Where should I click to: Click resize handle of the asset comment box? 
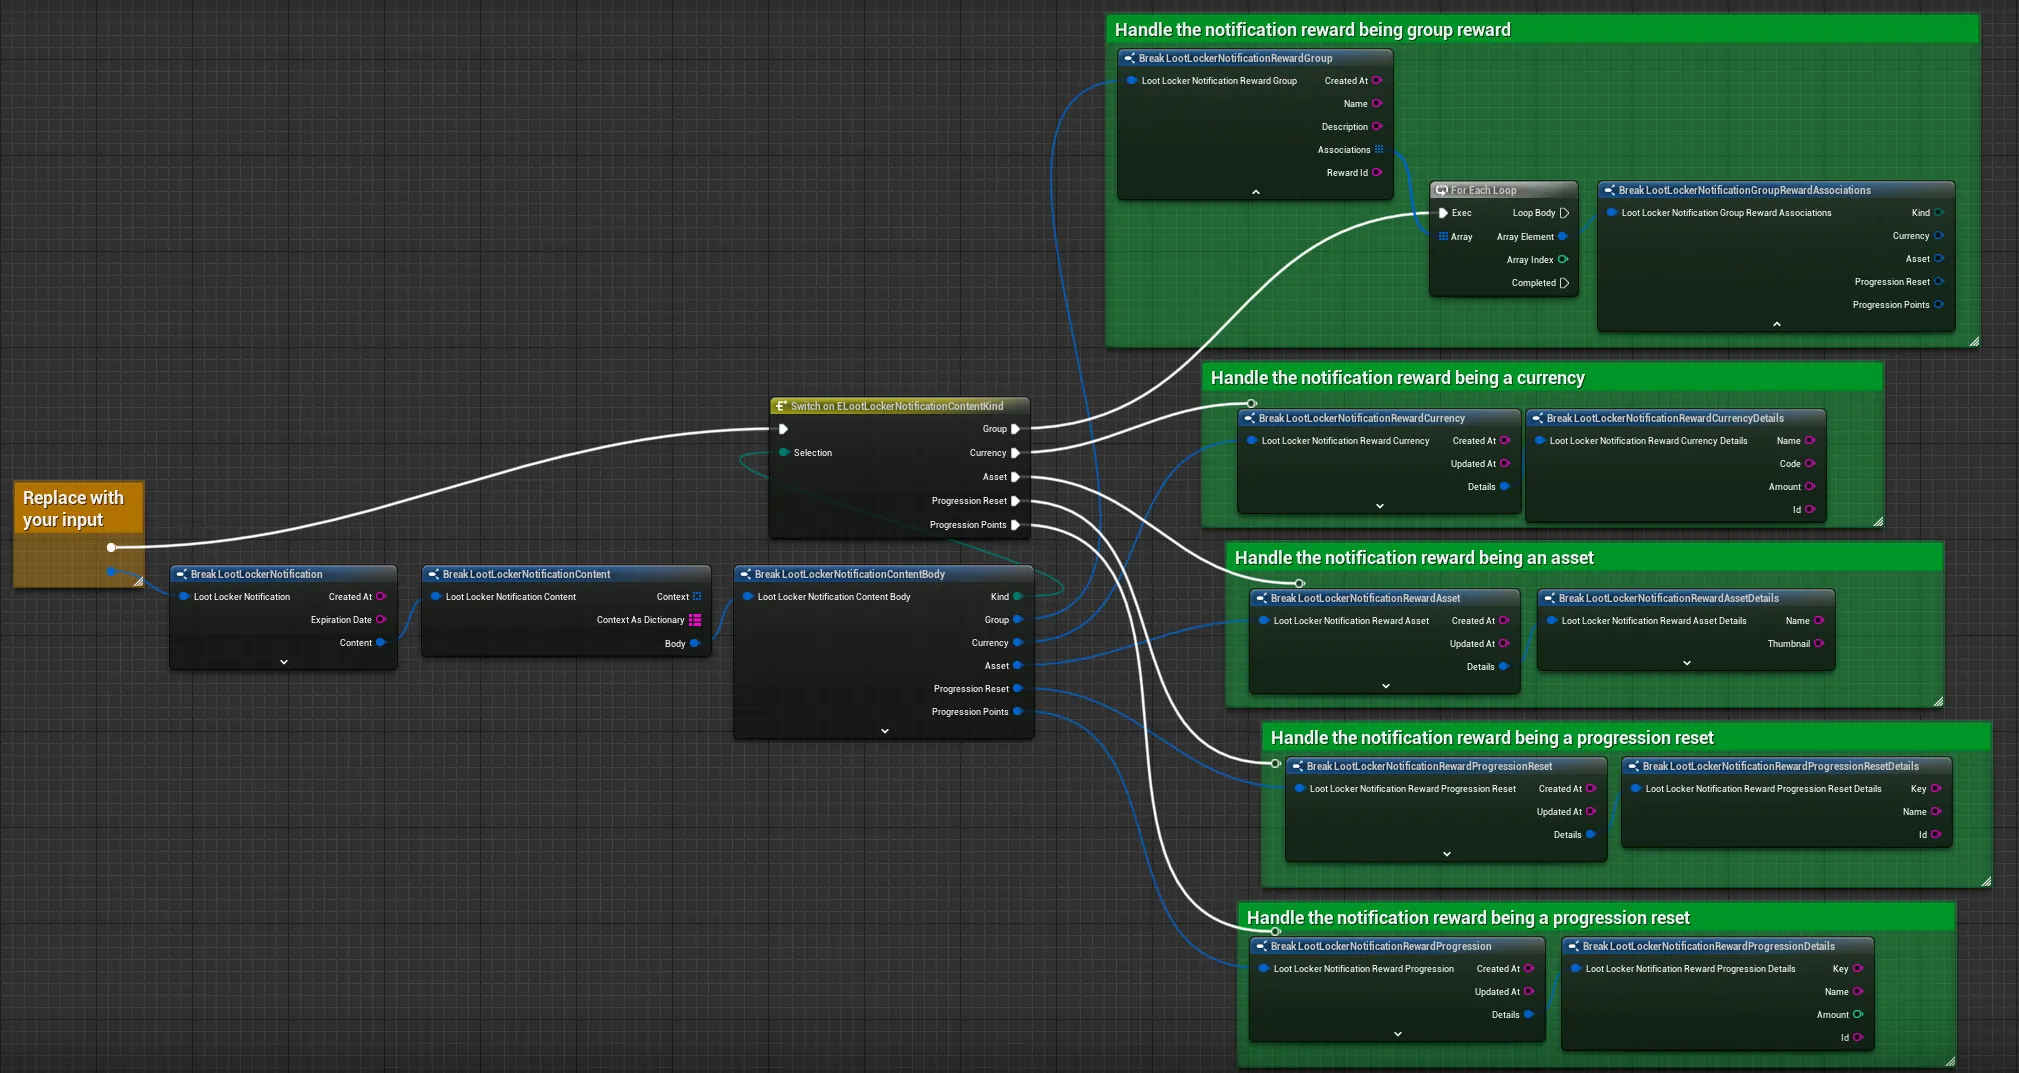(1938, 701)
